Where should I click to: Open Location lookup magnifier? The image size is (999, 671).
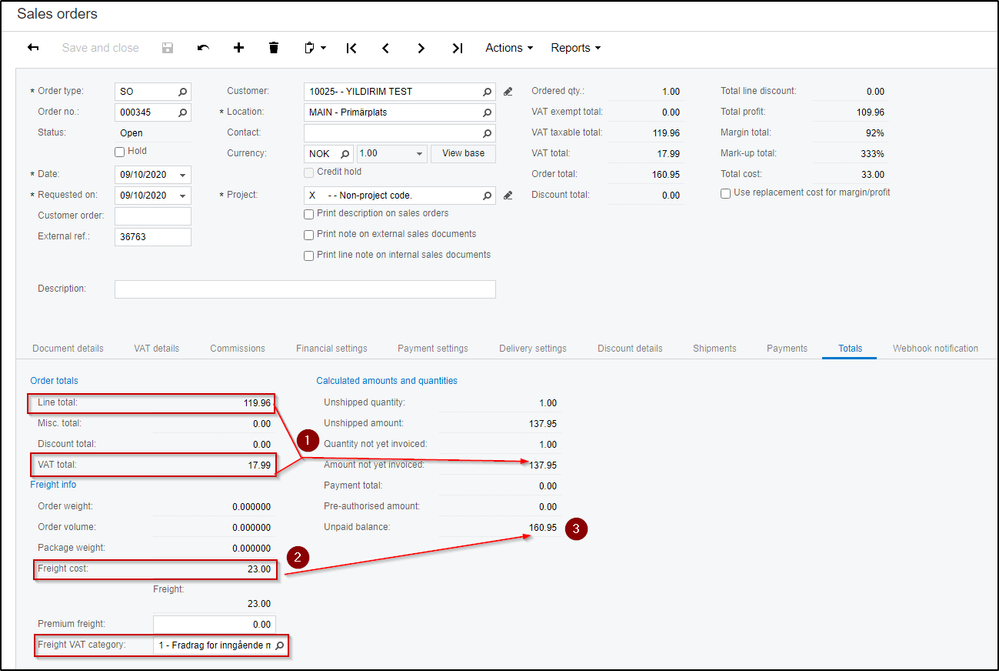point(487,113)
